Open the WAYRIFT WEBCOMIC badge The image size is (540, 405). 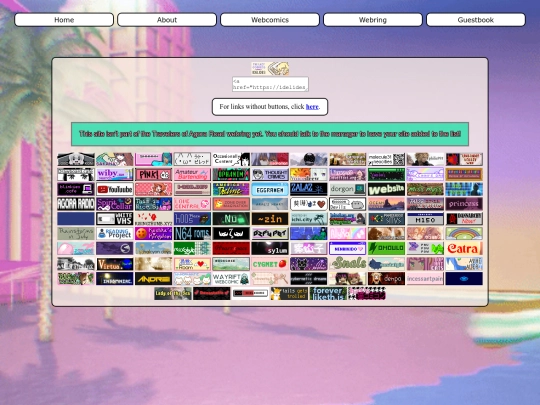click(x=231, y=279)
